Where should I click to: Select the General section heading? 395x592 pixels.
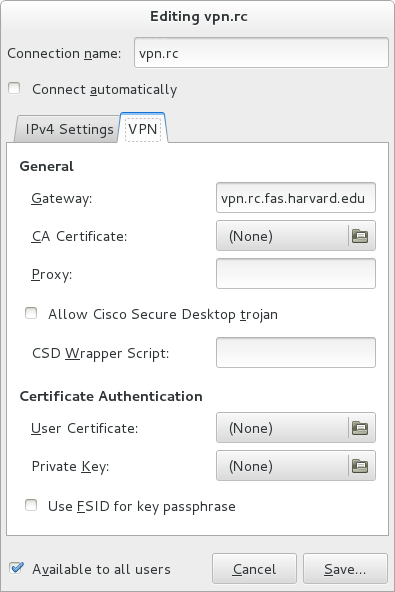(46, 166)
